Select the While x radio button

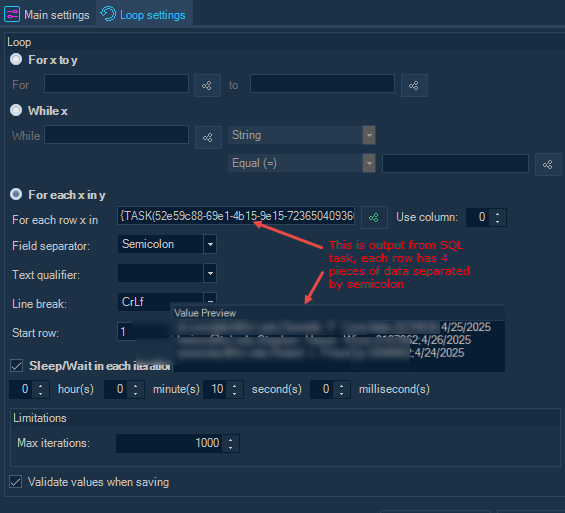point(16,110)
